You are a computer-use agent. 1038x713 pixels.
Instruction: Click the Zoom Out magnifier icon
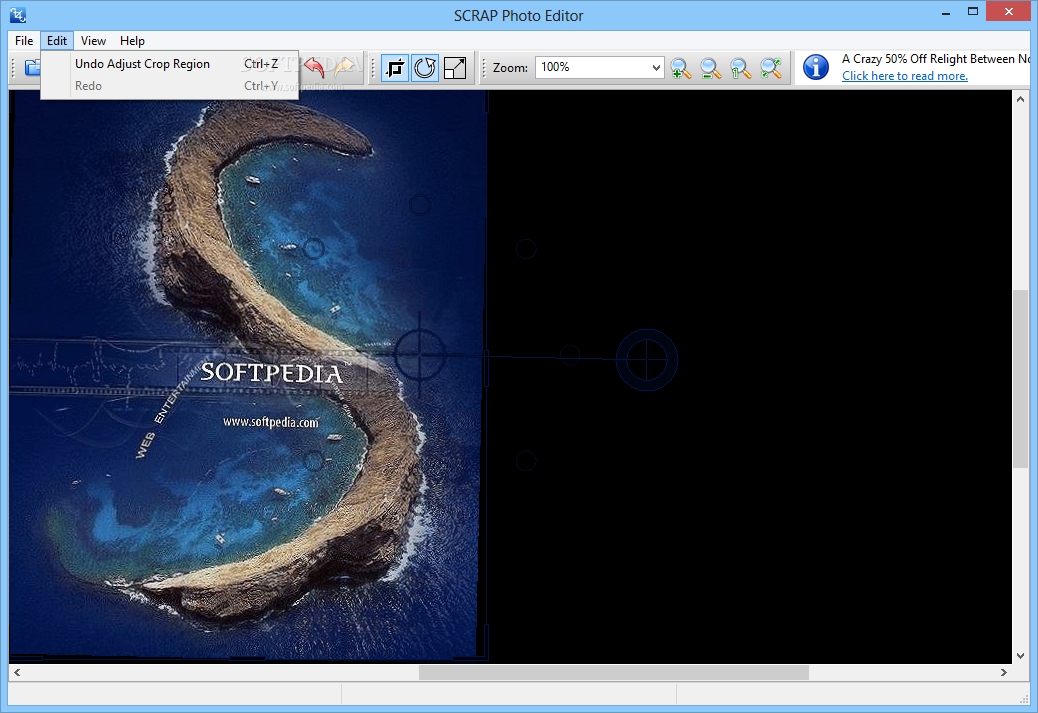point(710,68)
